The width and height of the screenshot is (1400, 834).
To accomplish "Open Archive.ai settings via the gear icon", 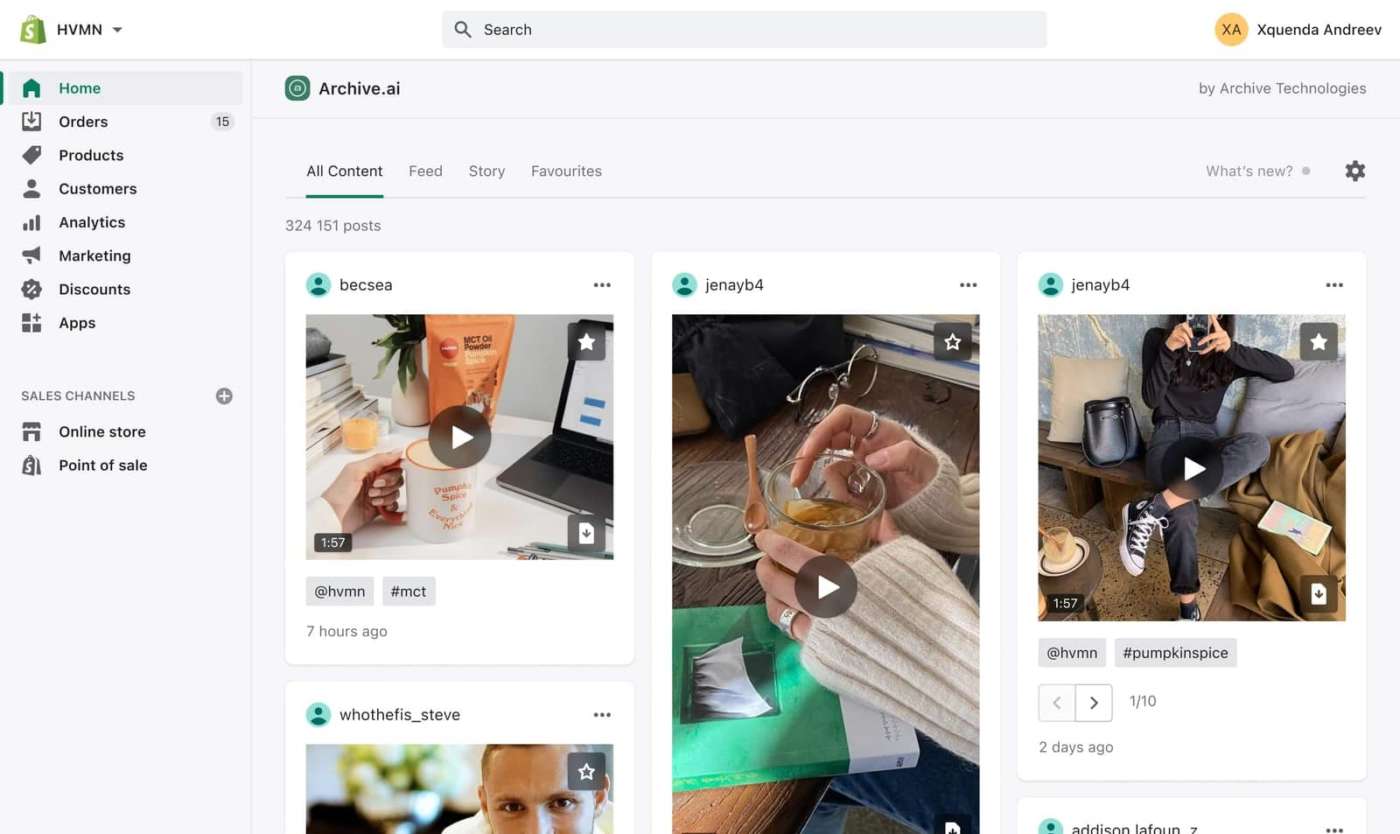I will (1355, 170).
